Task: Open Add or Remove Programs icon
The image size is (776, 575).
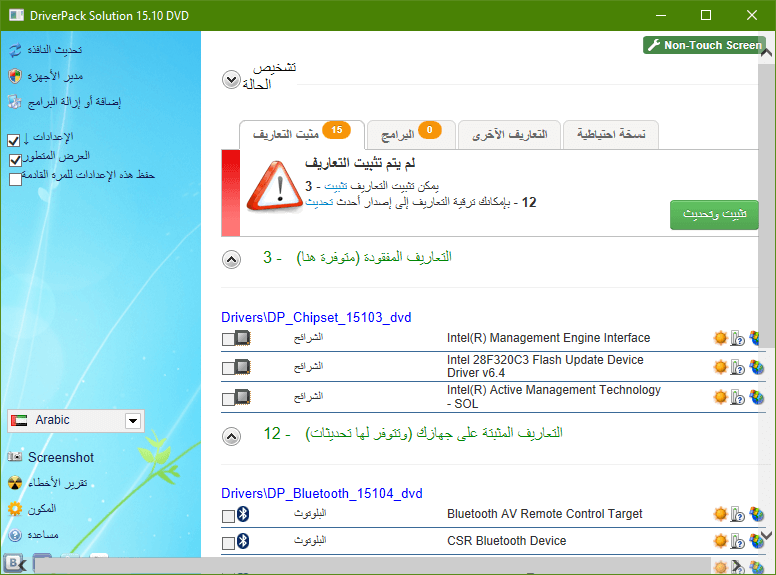Action: click(15, 102)
